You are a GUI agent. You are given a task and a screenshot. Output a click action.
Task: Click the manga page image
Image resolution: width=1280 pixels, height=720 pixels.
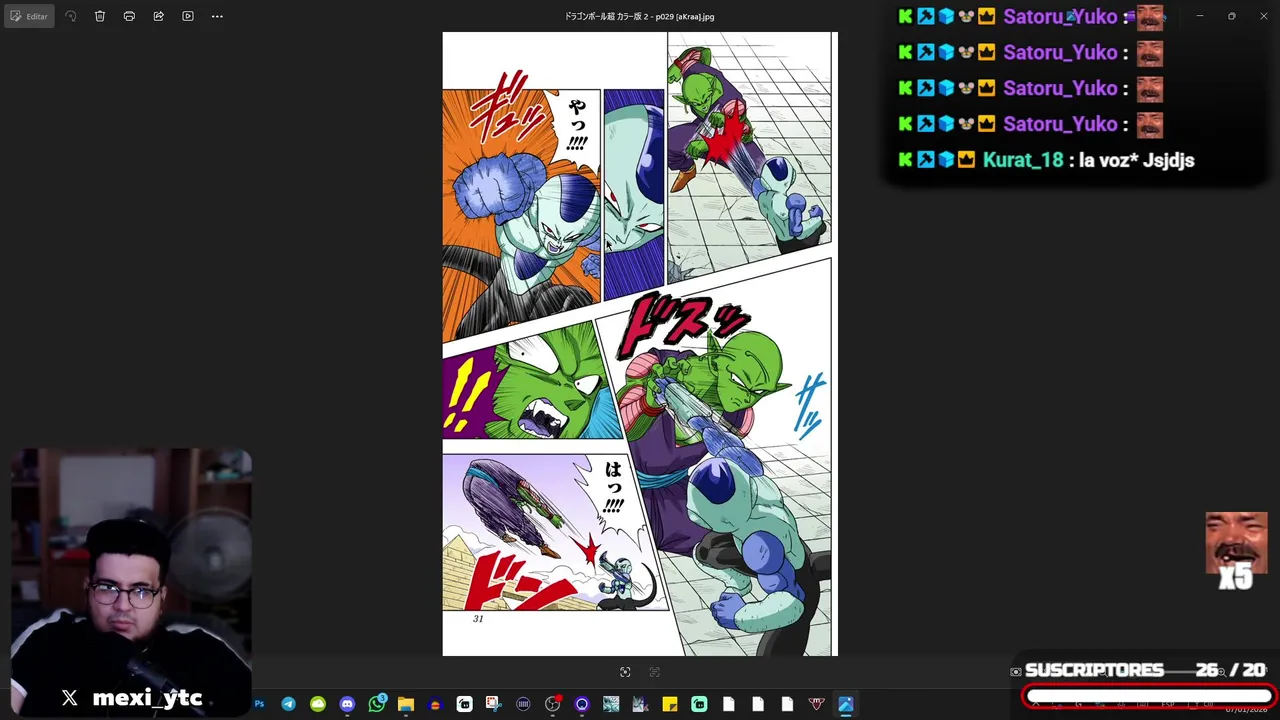[x=640, y=344]
